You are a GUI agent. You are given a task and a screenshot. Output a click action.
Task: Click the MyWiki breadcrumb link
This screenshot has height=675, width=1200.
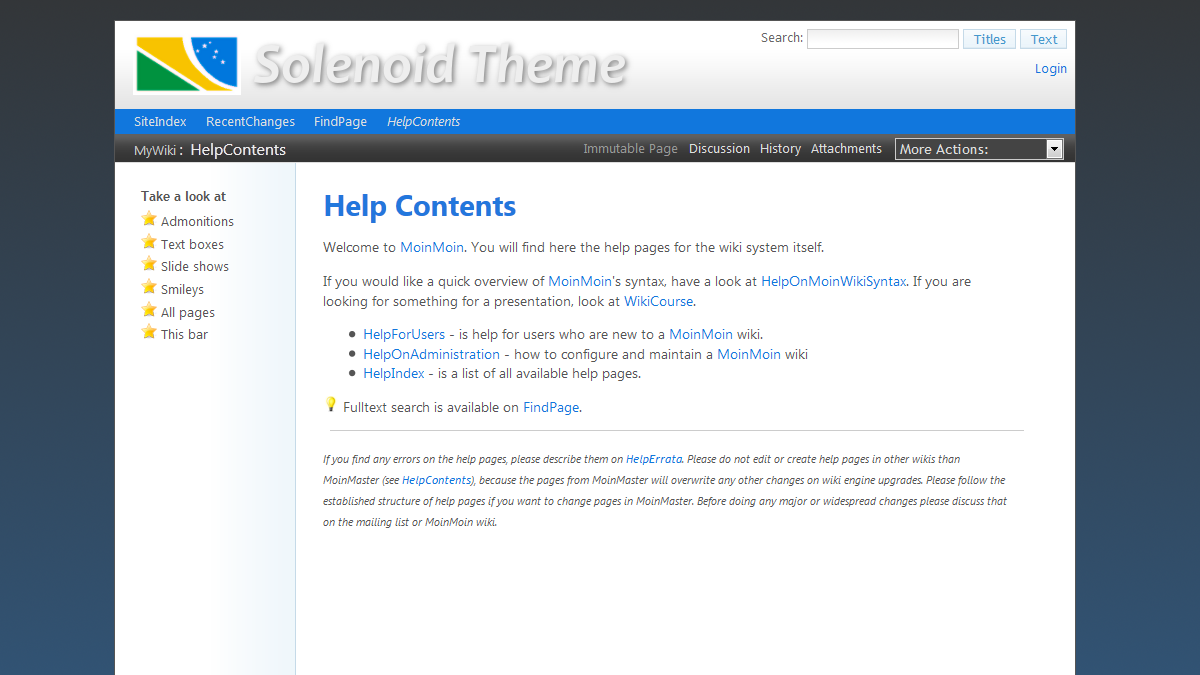pos(155,151)
